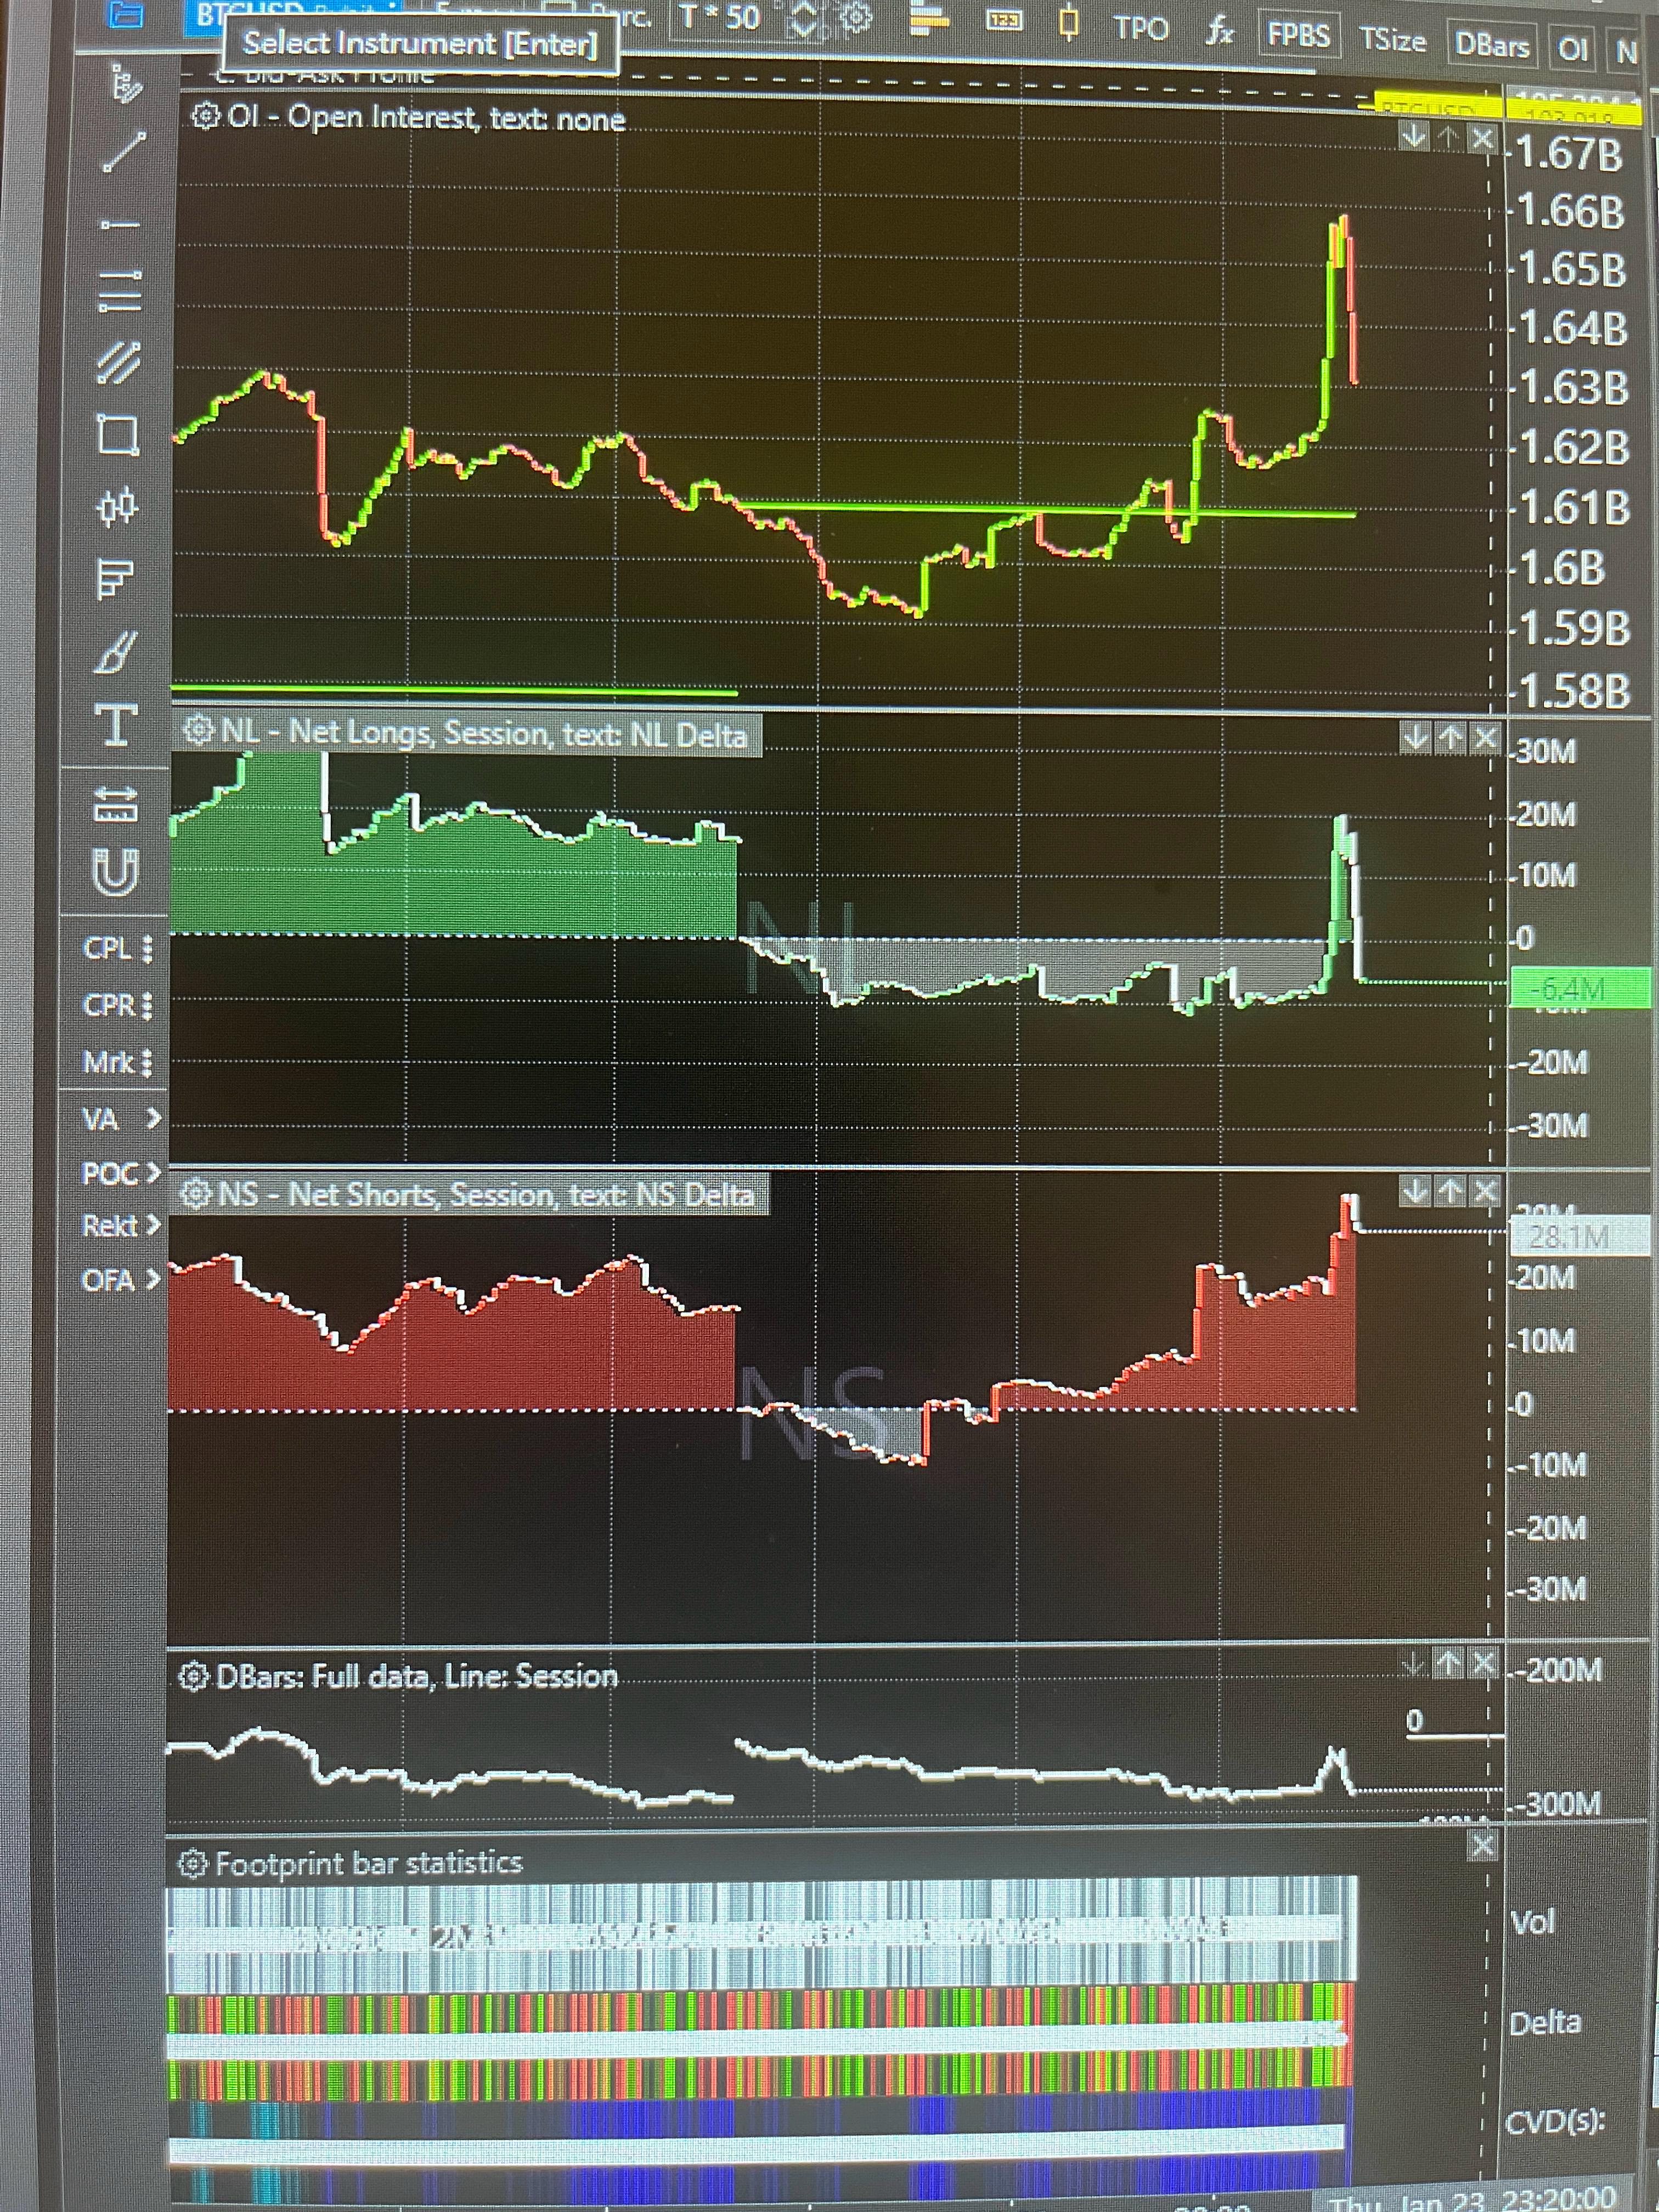
Task: Open the CPR options menu
Action: click(117, 1005)
